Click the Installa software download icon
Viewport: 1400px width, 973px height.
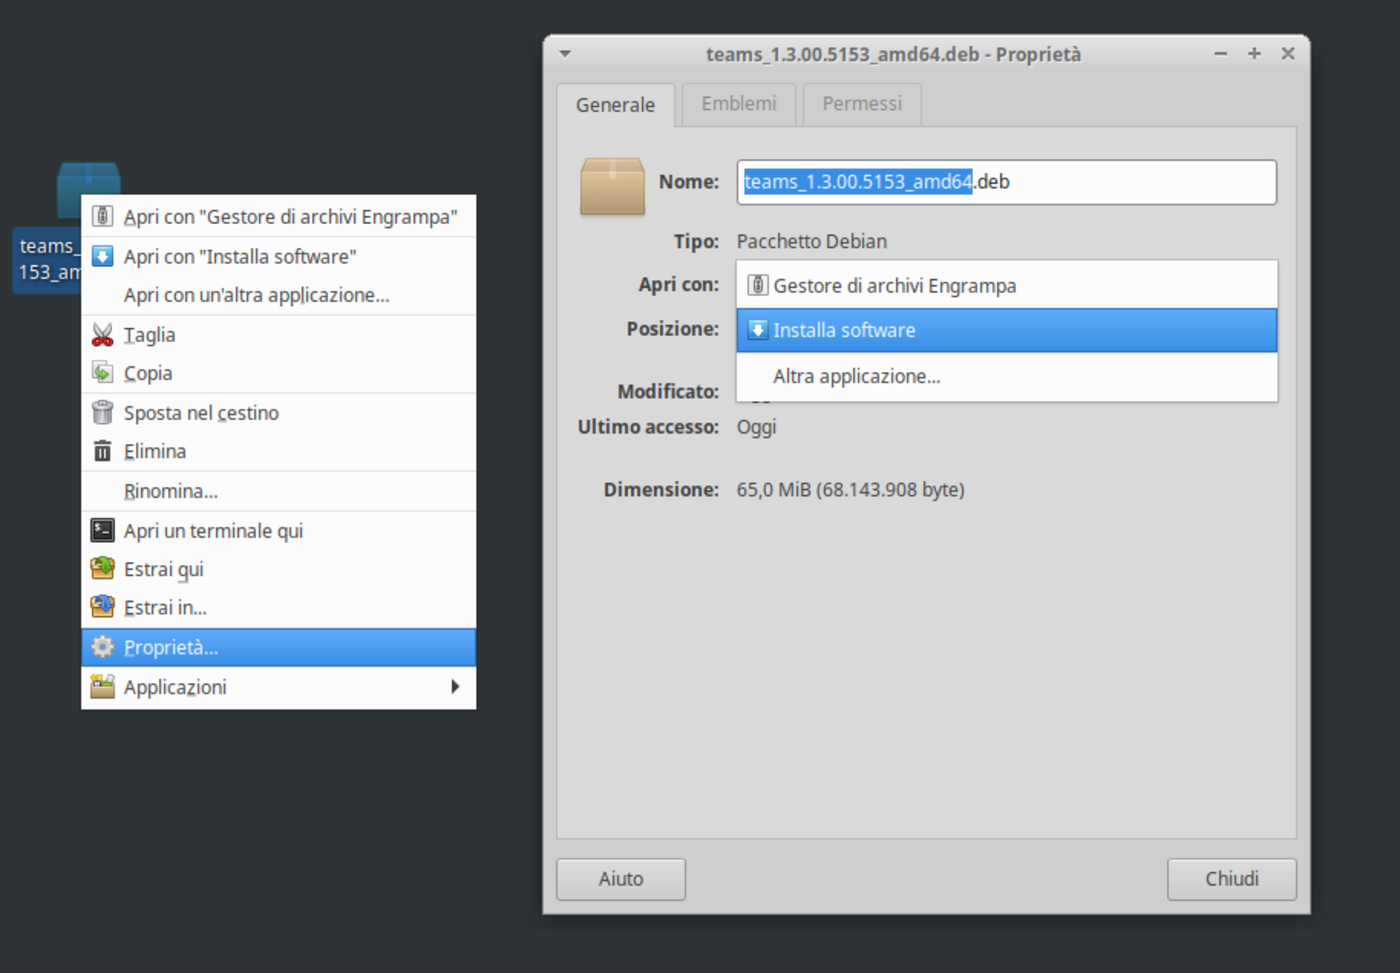pos(758,330)
